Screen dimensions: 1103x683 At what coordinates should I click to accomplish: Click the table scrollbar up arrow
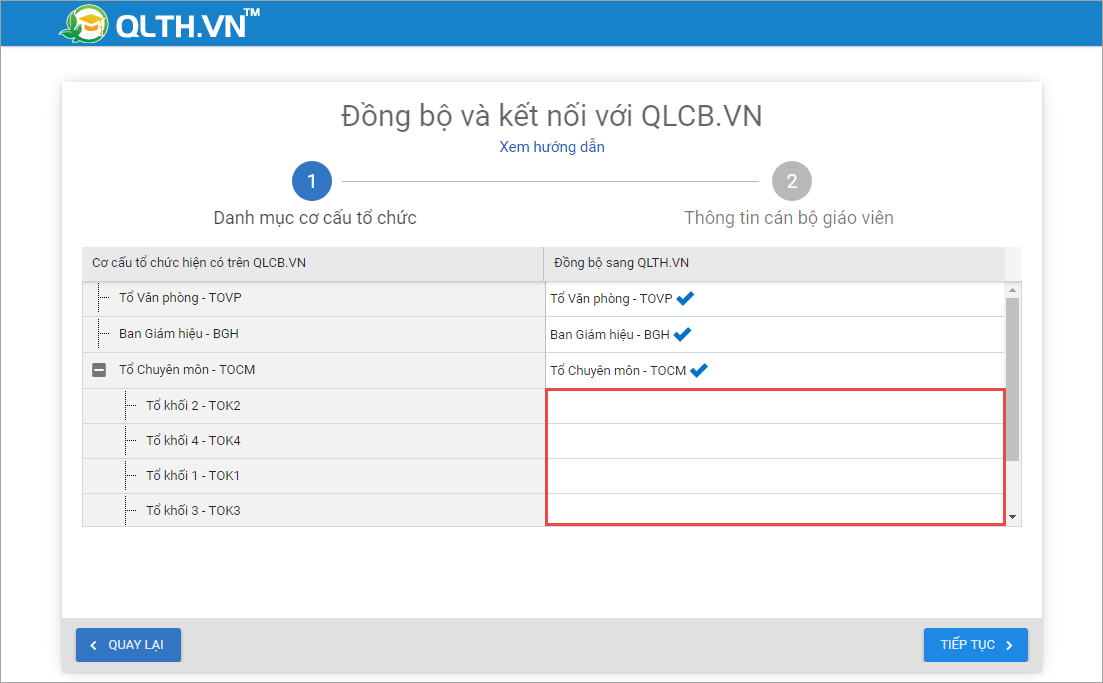[x=1012, y=290]
